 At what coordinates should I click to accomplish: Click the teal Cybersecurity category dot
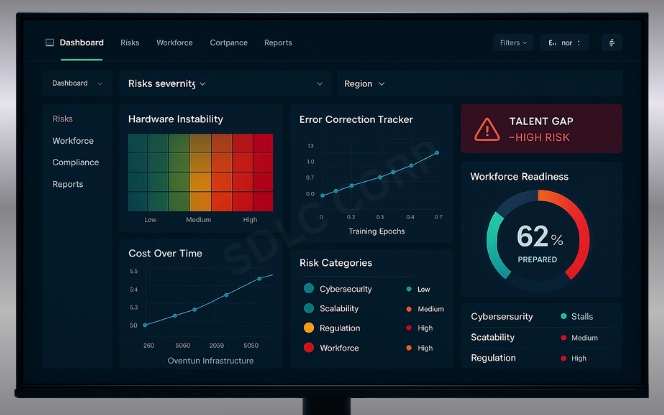point(309,289)
